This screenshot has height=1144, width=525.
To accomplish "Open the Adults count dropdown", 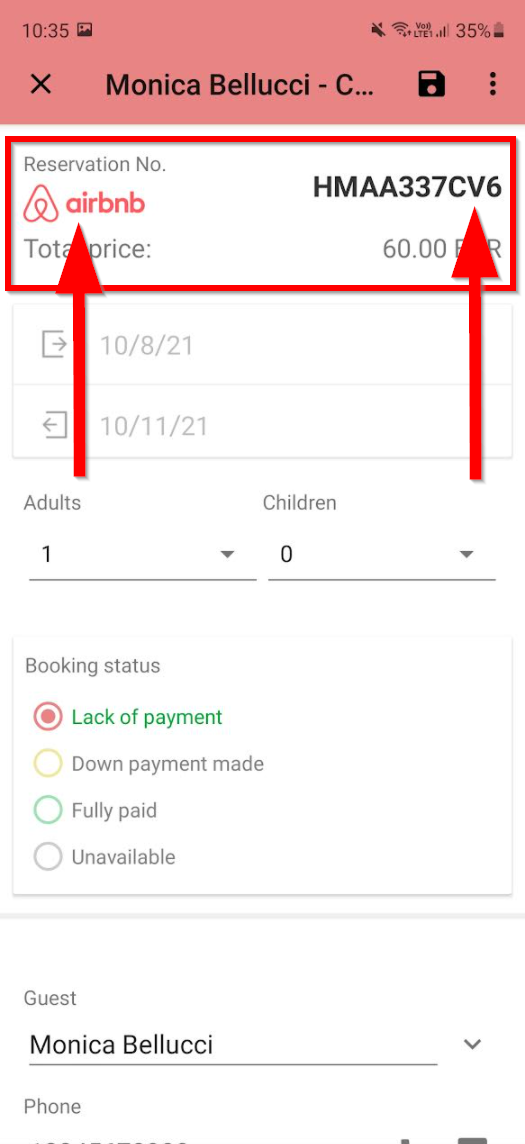I will 143,555.
